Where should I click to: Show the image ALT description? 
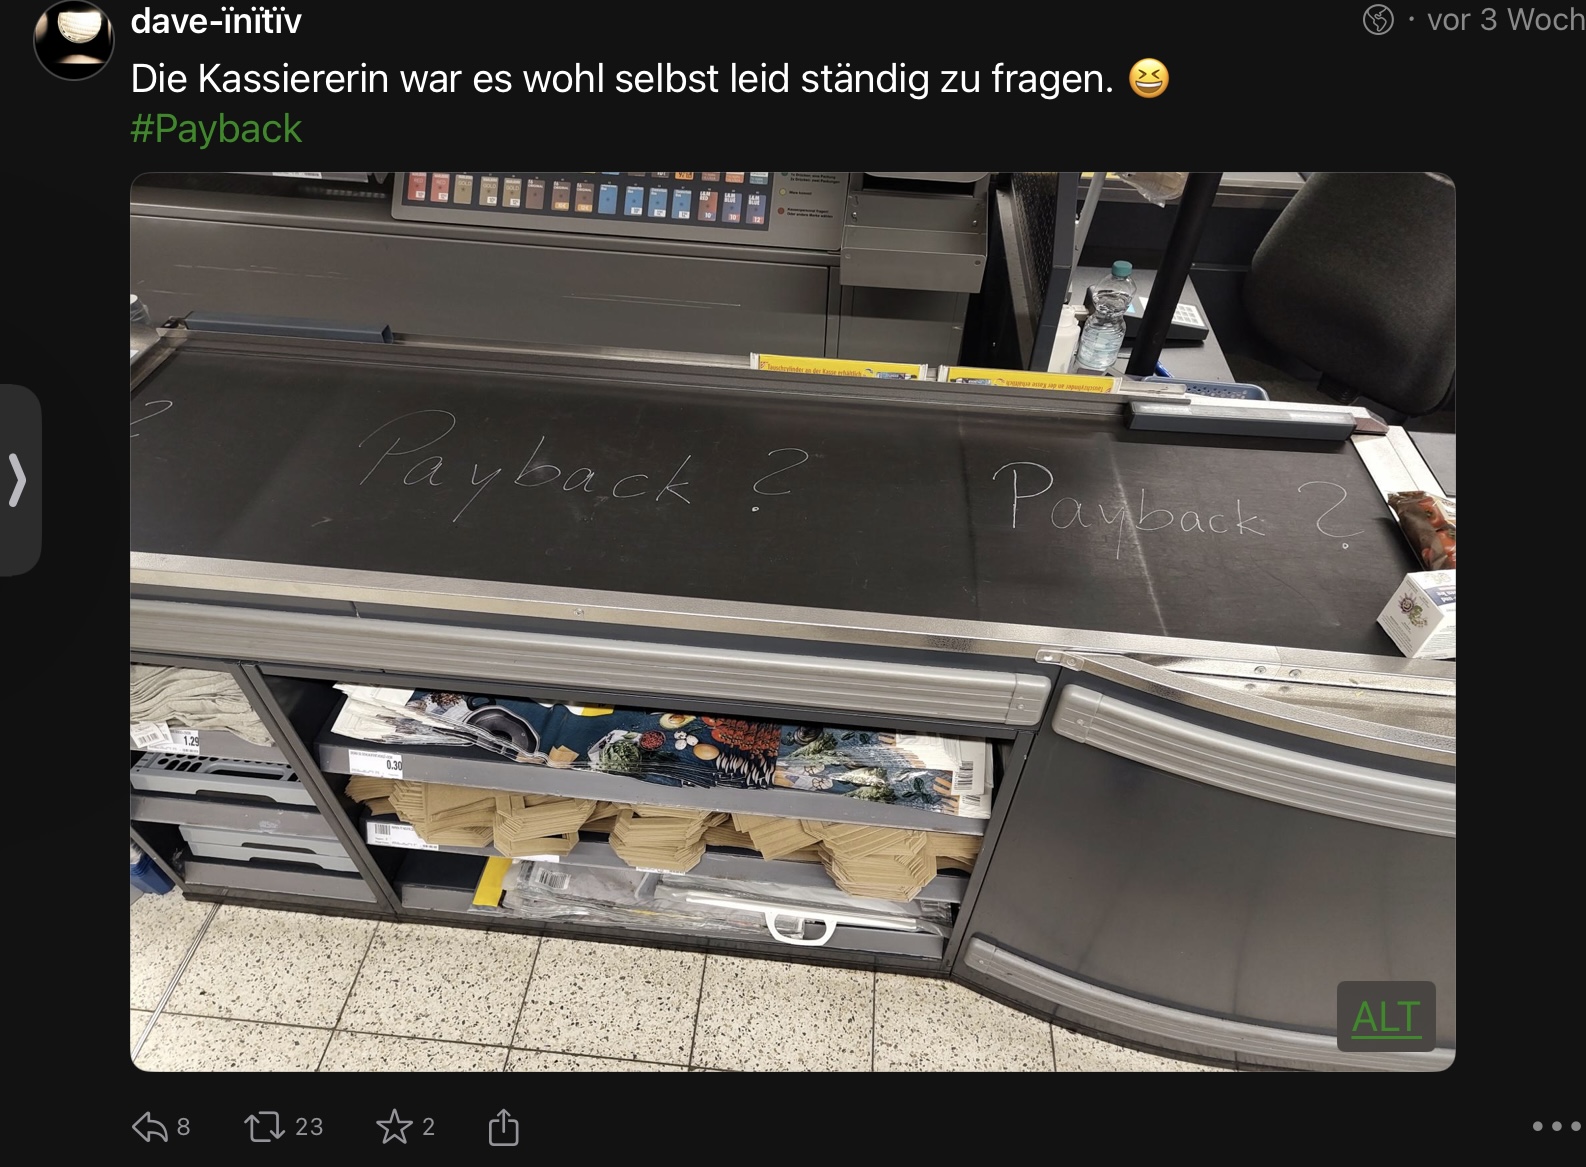coord(1386,1017)
